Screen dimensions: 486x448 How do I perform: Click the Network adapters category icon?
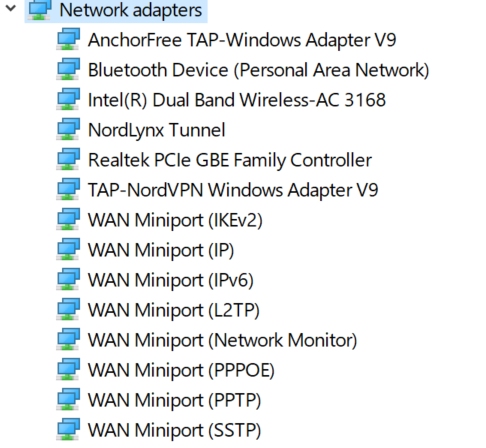[x=40, y=10]
